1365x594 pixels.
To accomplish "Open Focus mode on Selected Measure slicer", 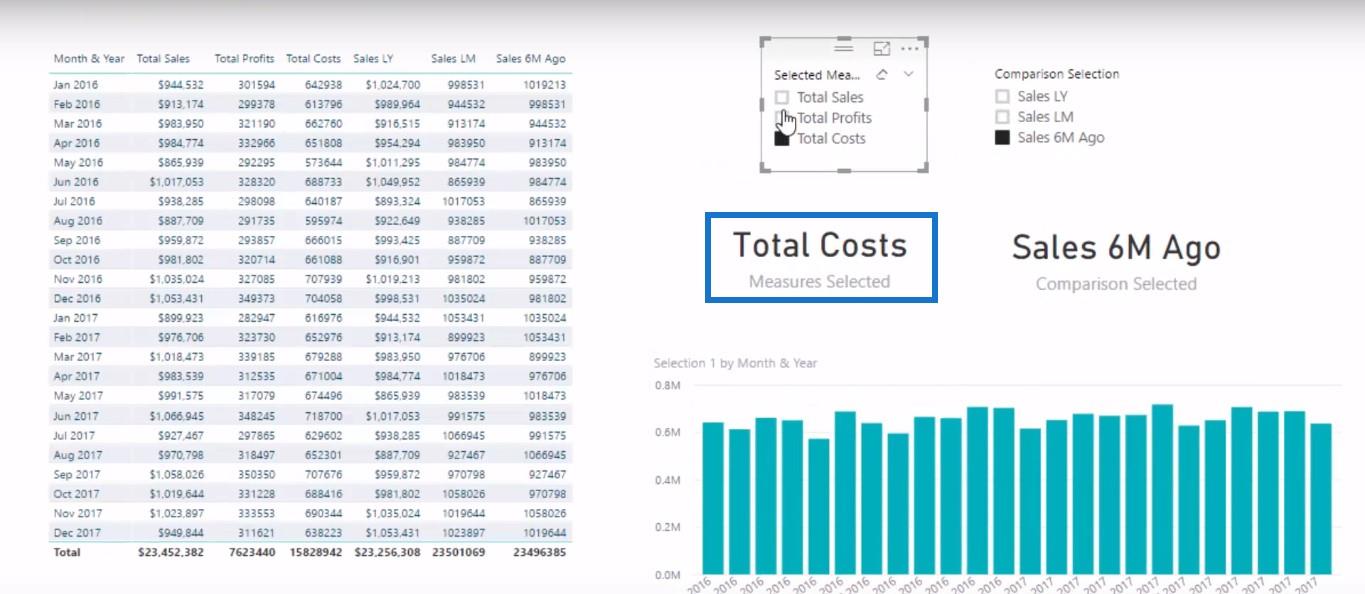I will tap(881, 48).
